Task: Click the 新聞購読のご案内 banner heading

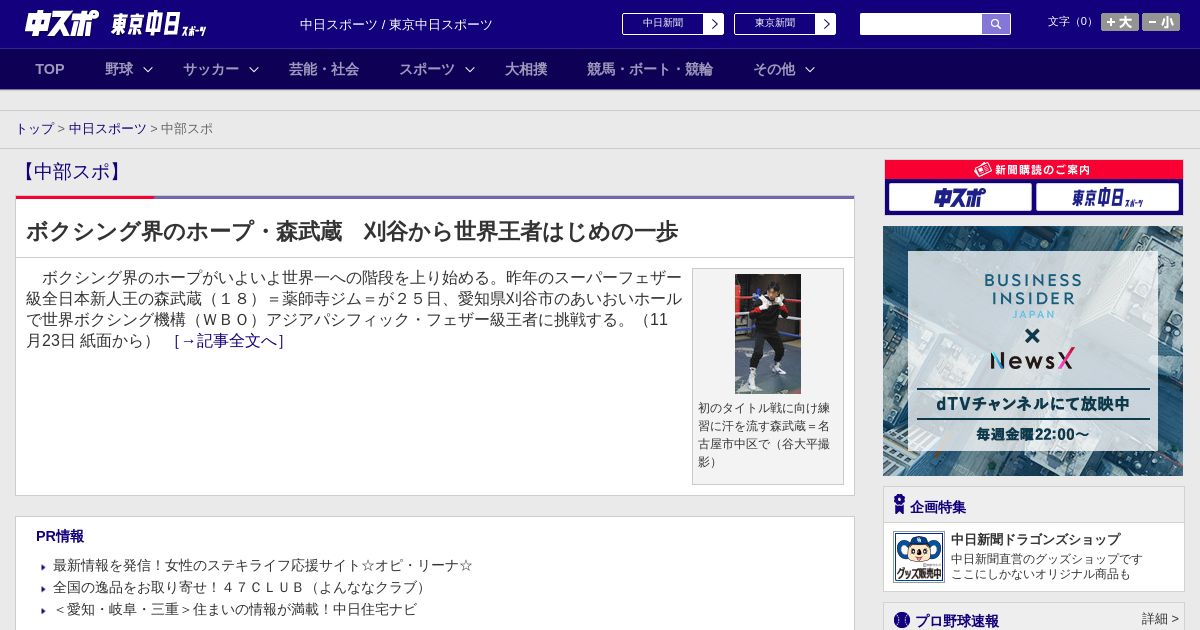Action: pos(1033,170)
